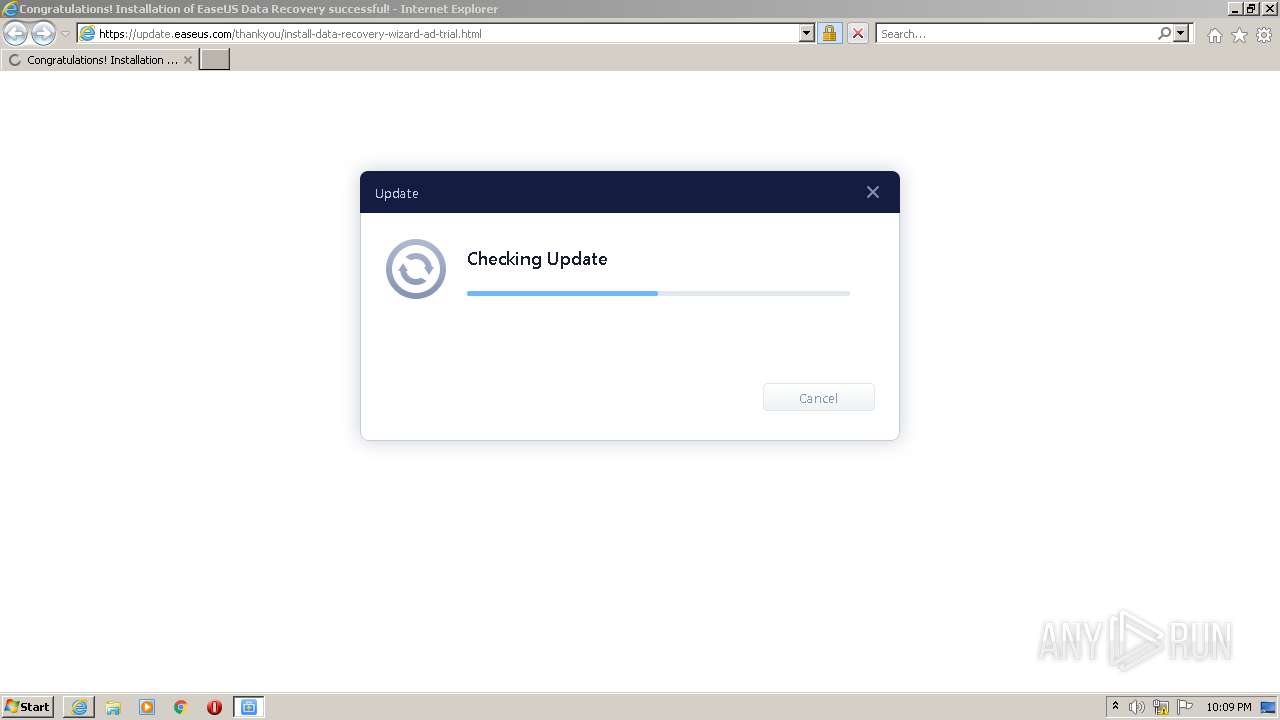Click the Search box

point(1016,34)
